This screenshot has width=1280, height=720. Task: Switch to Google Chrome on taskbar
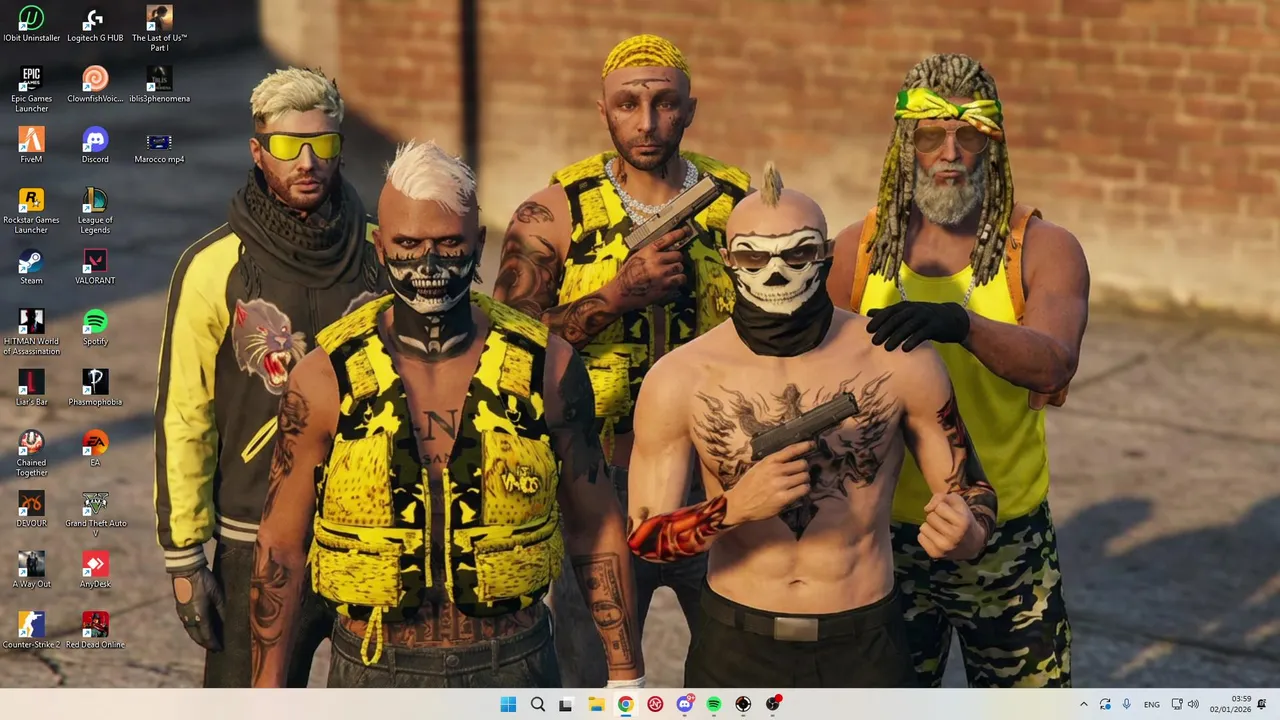click(625, 704)
